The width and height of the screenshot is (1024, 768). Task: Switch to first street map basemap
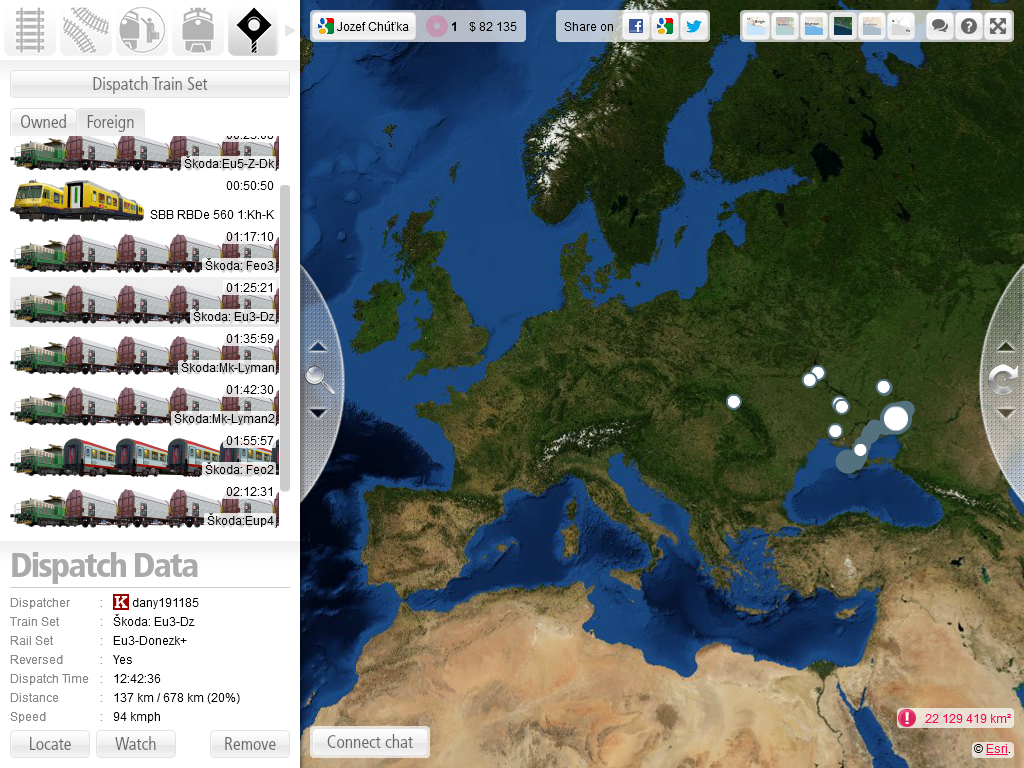pyautogui.click(x=756, y=27)
